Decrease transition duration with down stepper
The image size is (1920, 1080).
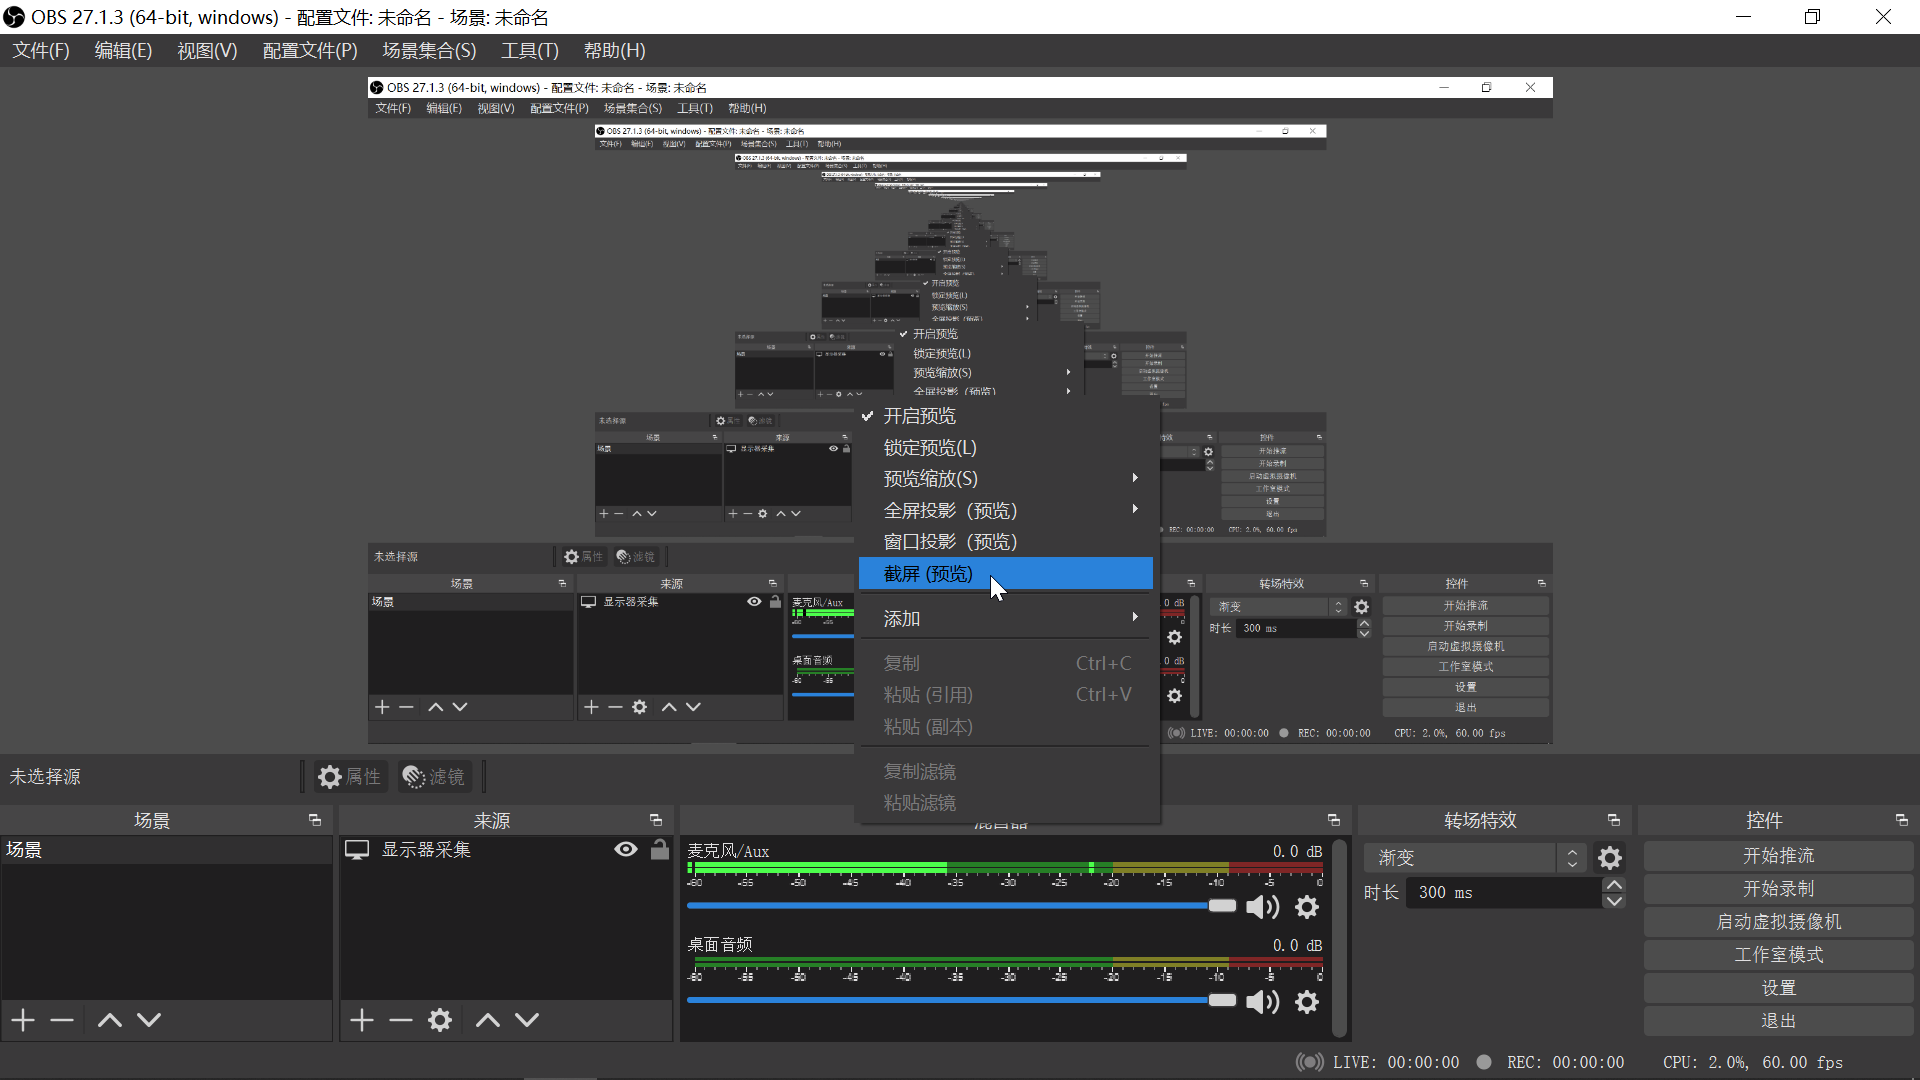[1614, 901]
